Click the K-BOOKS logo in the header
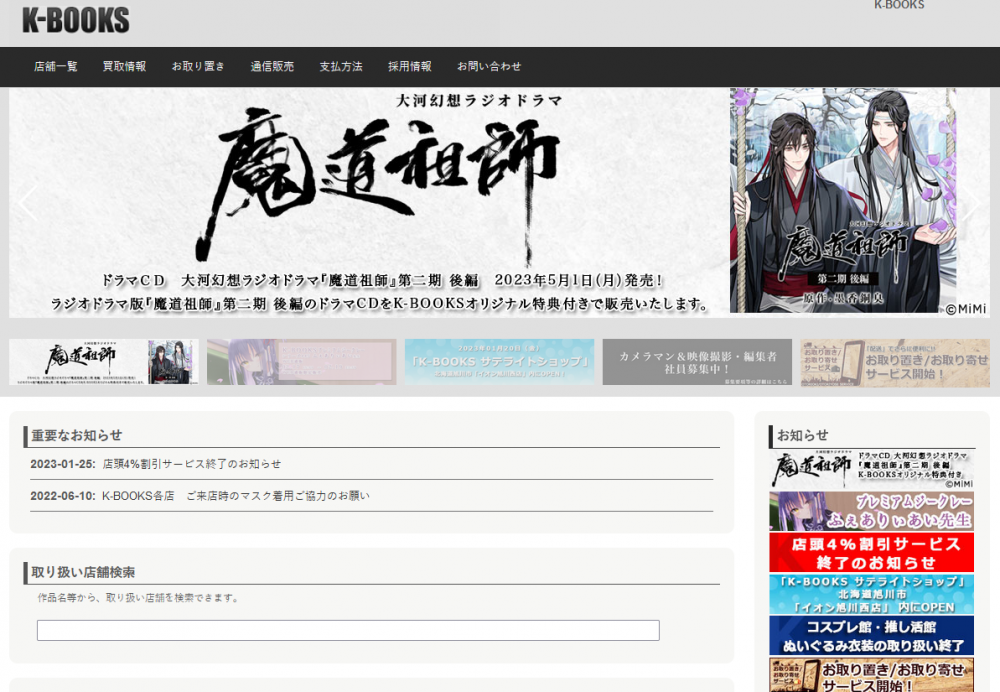The height and width of the screenshot is (692, 1000). [75, 20]
